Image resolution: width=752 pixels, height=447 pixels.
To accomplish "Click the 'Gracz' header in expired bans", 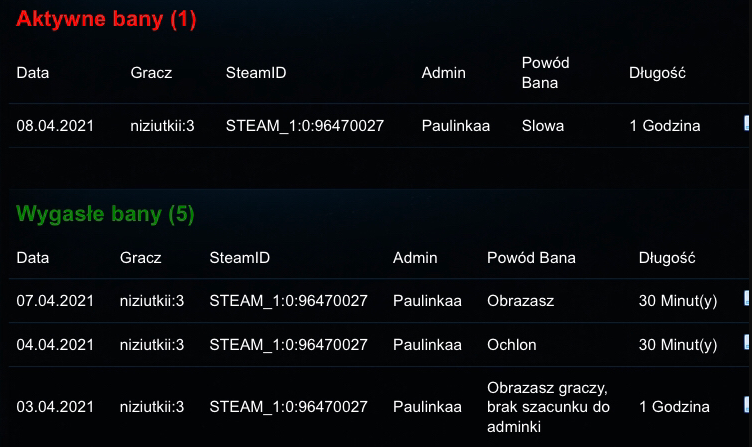I will pyautogui.click(x=140, y=258).
